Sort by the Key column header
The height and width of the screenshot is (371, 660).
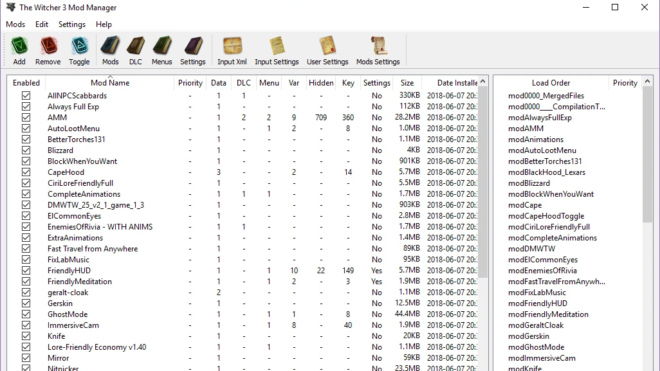(x=348, y=83)
